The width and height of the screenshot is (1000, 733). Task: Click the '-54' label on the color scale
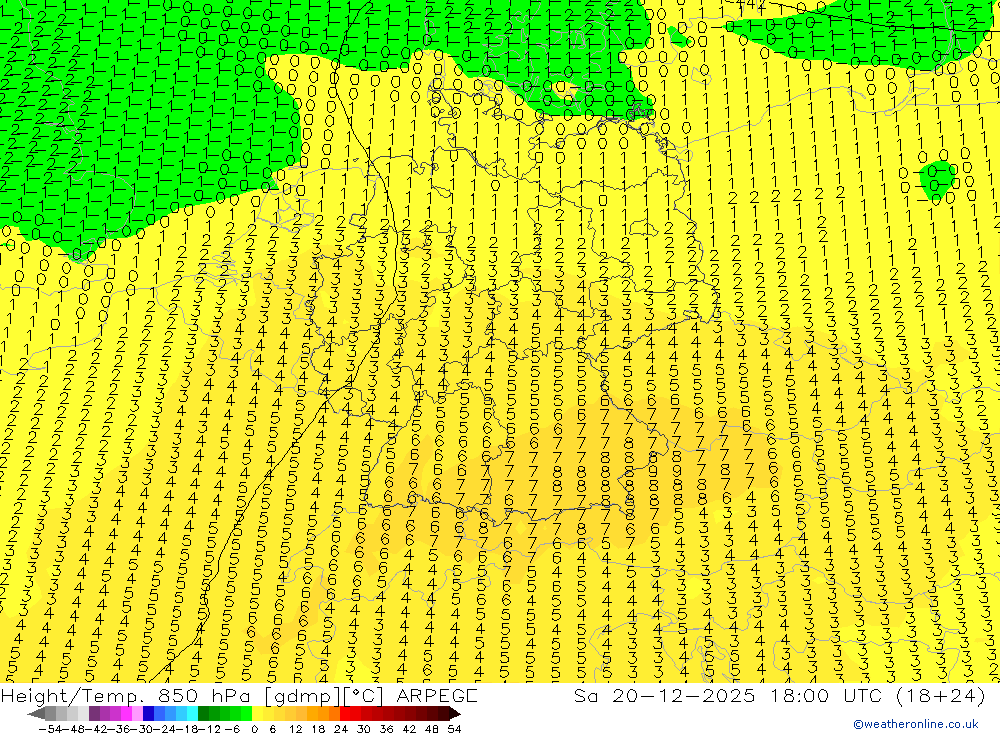tap(50, 729)
